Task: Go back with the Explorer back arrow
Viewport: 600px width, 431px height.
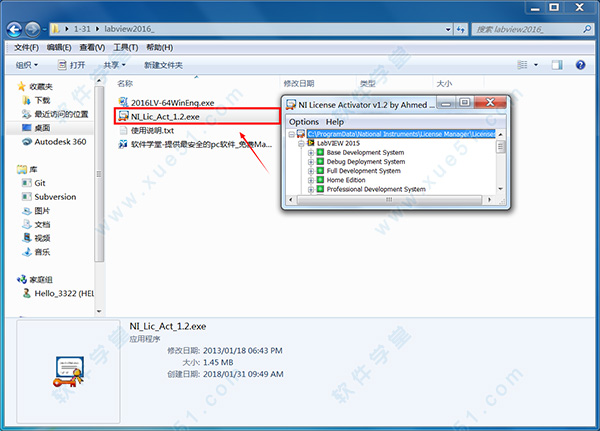Action: (15, 29)
